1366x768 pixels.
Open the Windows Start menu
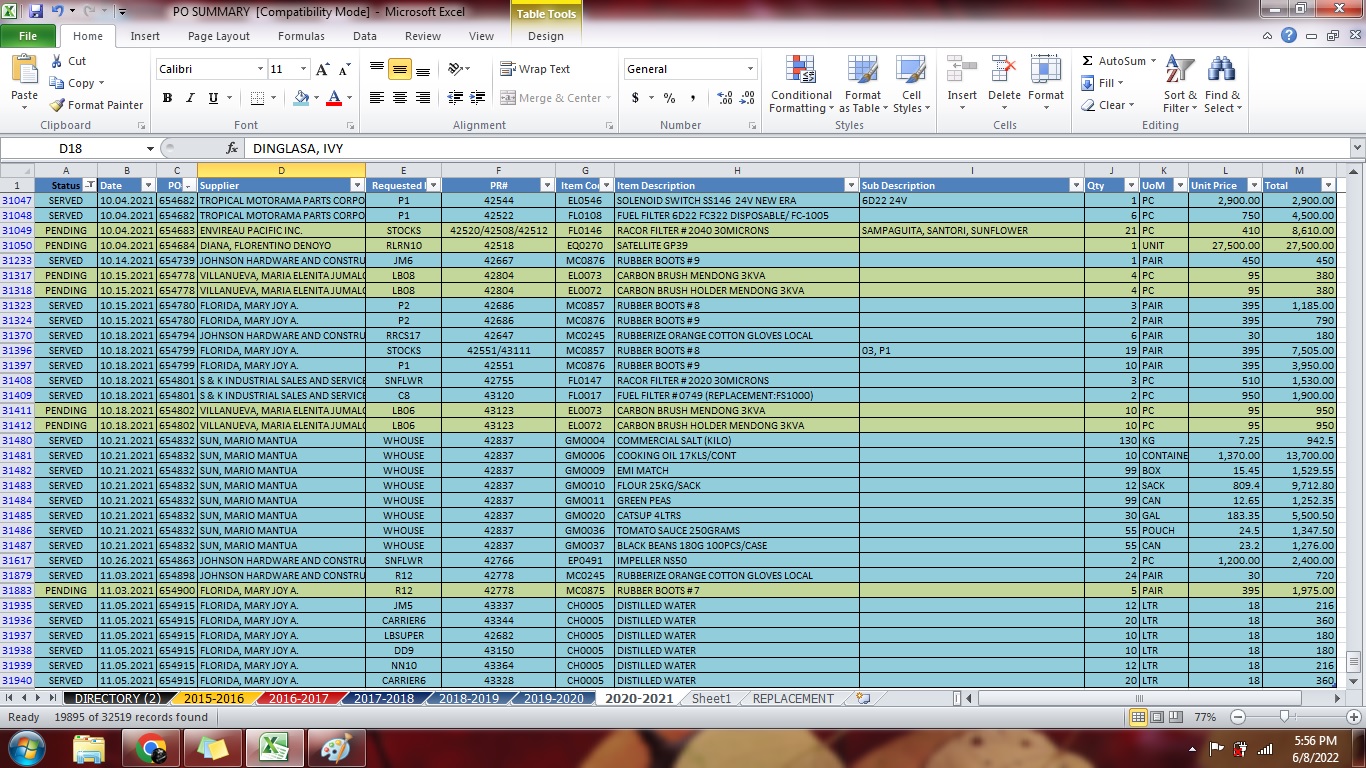pos(26,748)
